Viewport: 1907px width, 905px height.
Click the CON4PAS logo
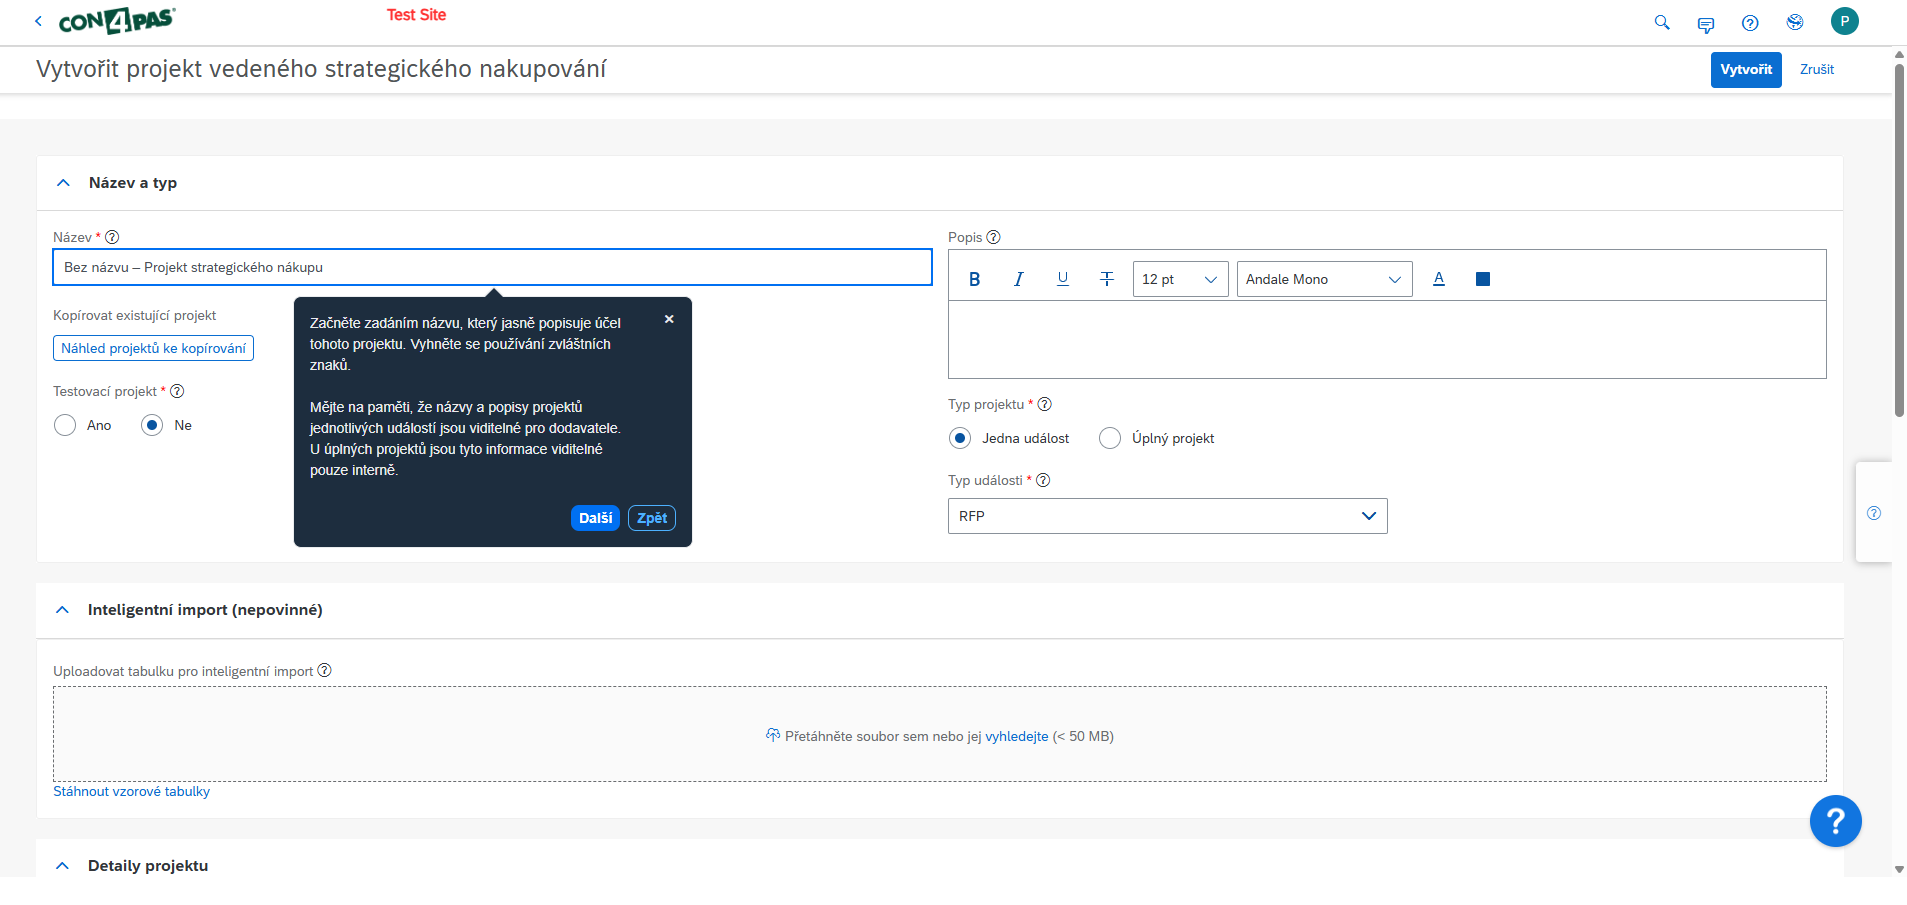click(x=116, y=20)
